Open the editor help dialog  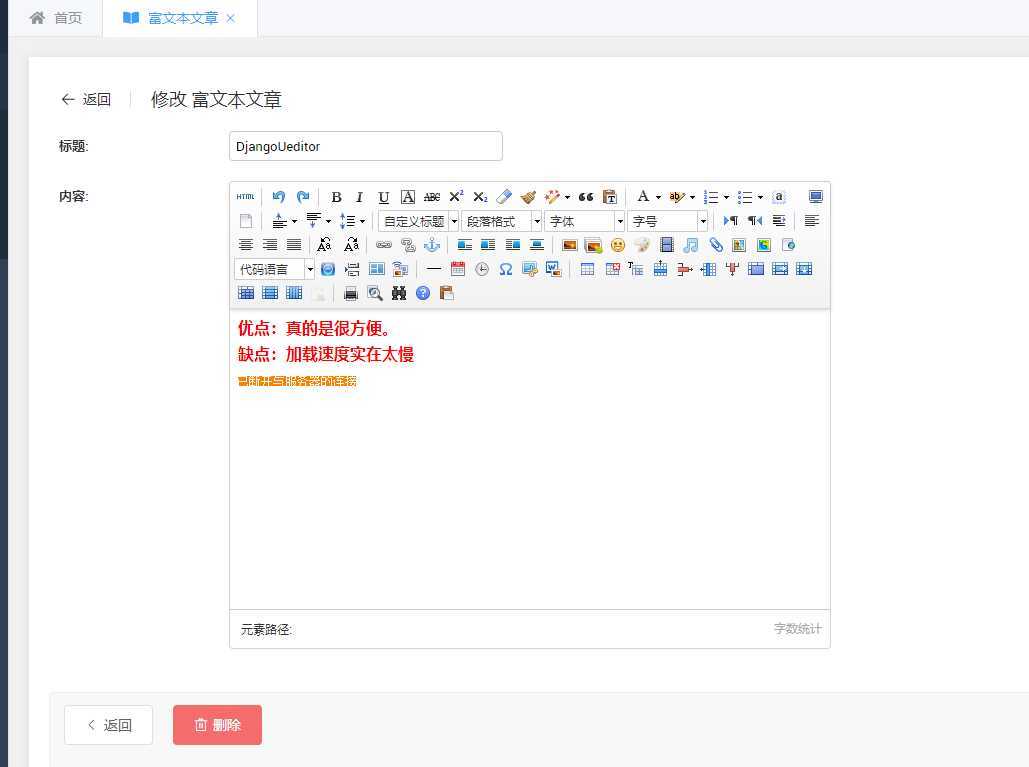(x=423, y=293)
